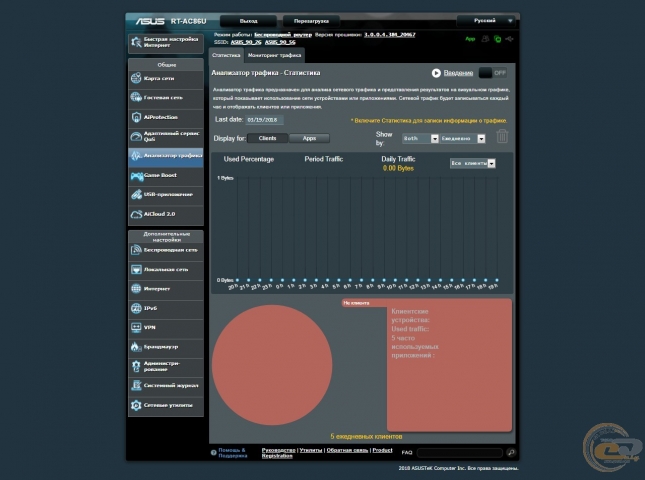The height and width of the screenshot is (480, 645).
Task: Switch to the Статистика tab
Action: tap(226, 55)
